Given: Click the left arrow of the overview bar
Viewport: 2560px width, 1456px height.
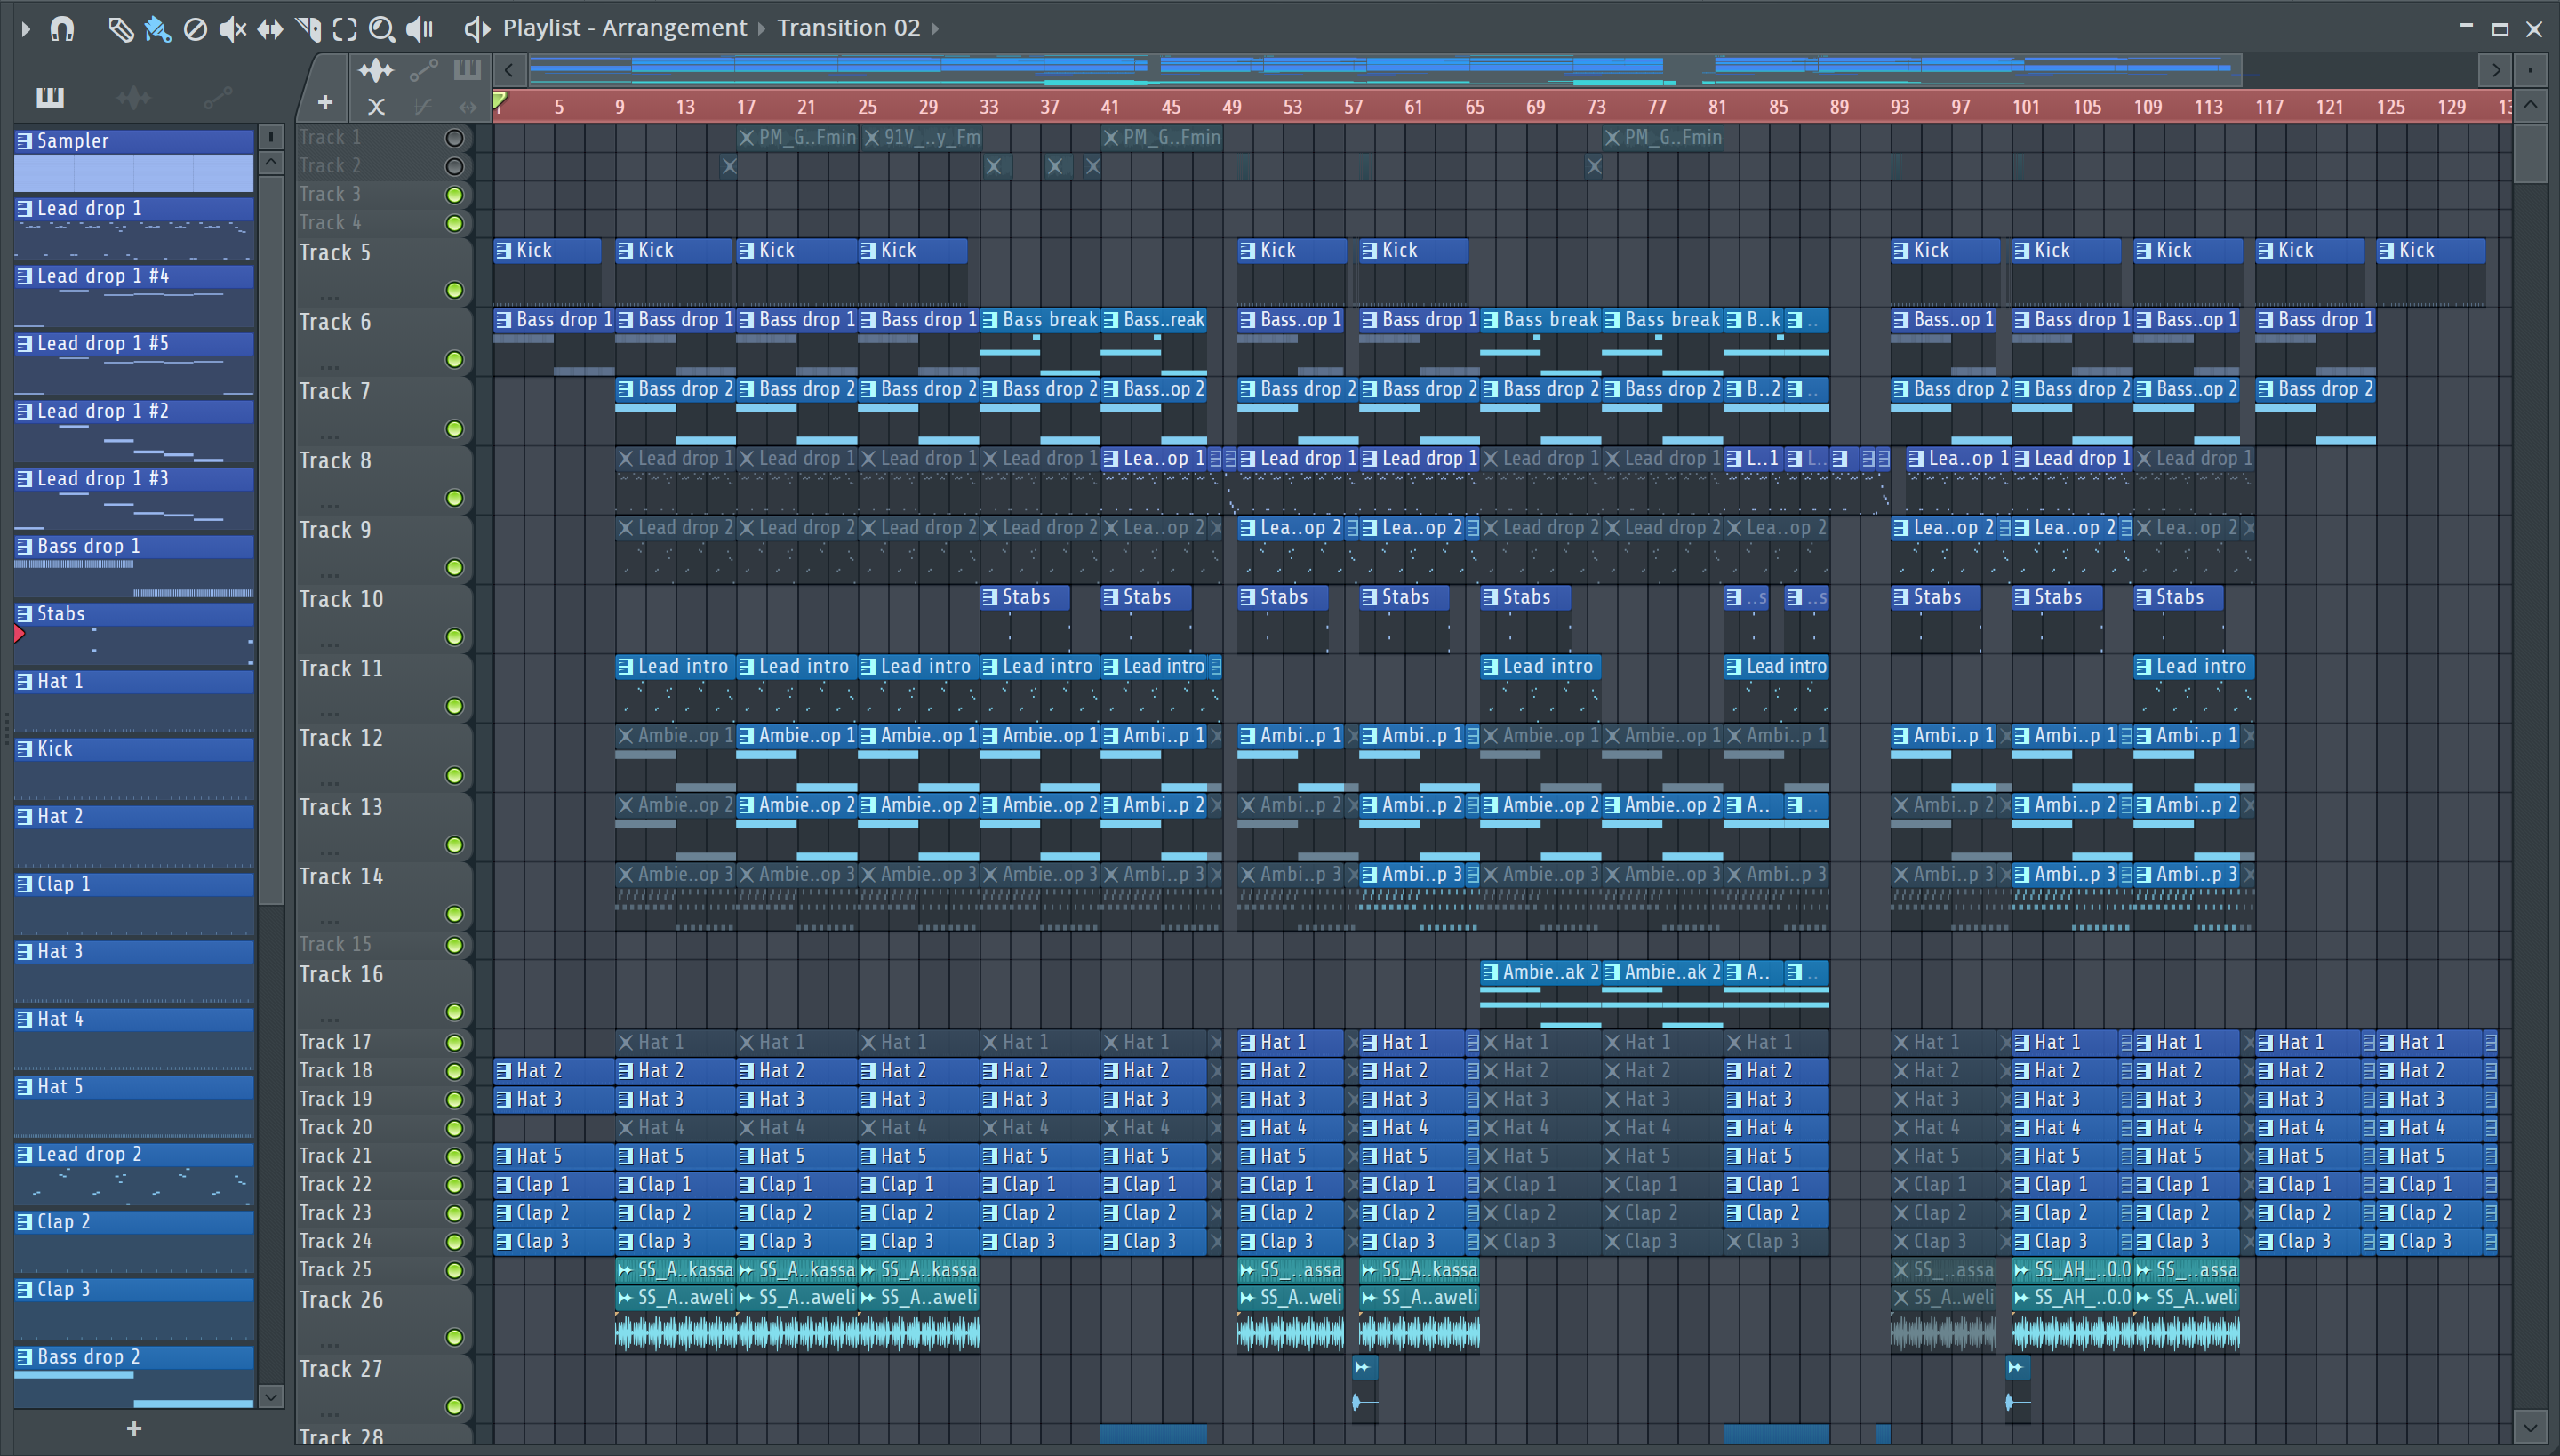Looking at the screenshot, I should (x=509, y=70).
